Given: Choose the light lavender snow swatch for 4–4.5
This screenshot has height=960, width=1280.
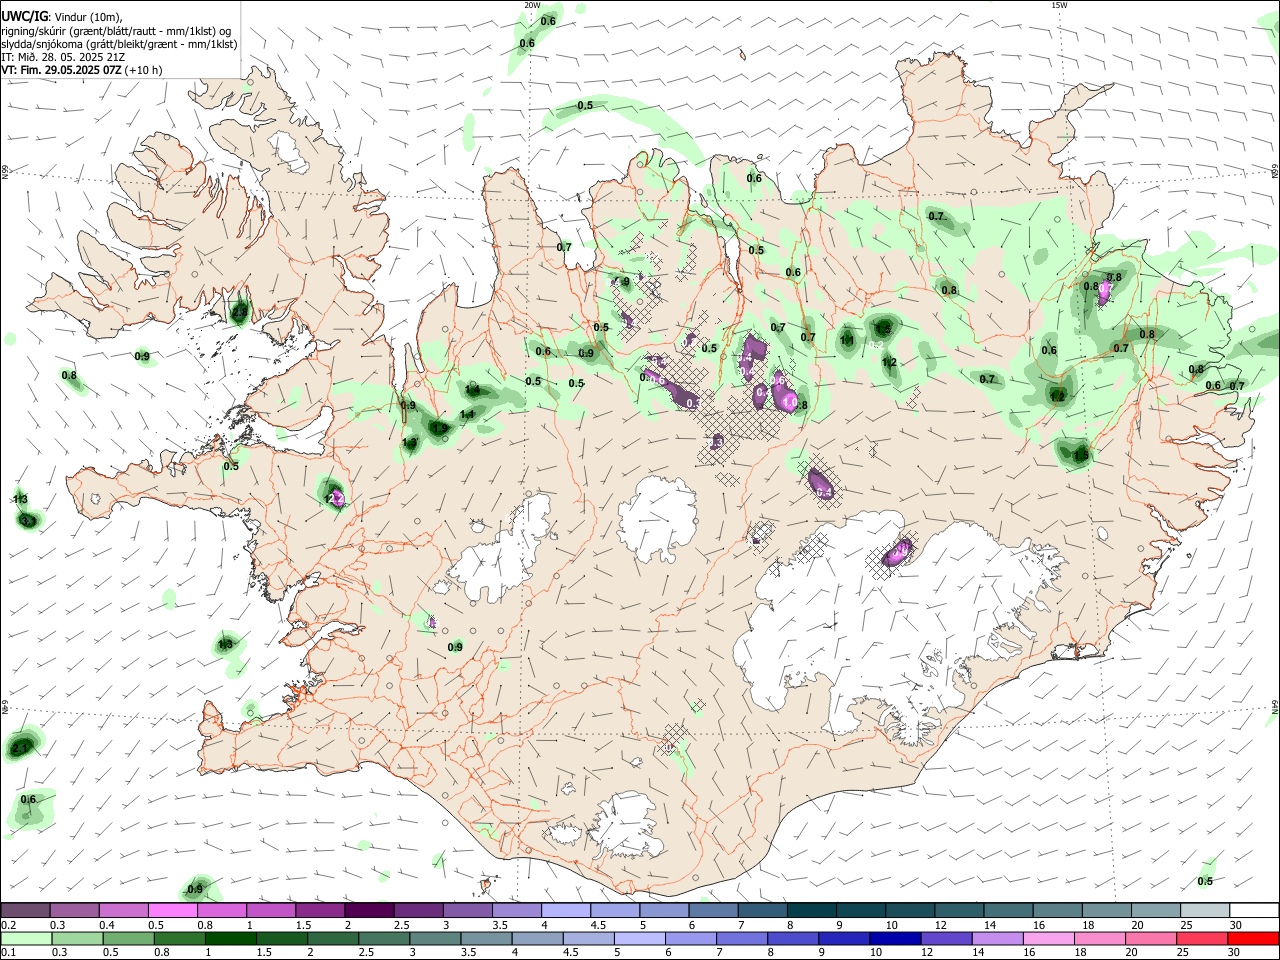Looking at the screenshot, I should point(564,910).
